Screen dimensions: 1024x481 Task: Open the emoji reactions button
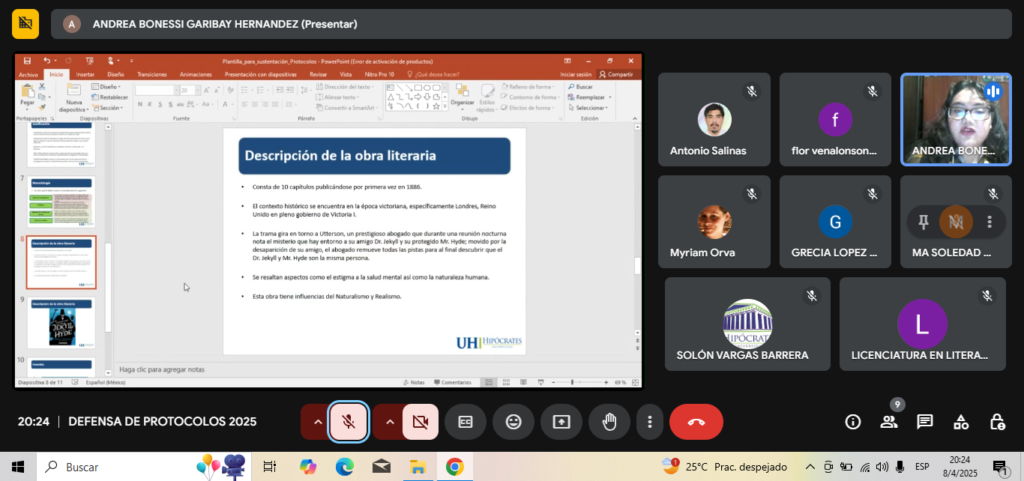point(513,422)
